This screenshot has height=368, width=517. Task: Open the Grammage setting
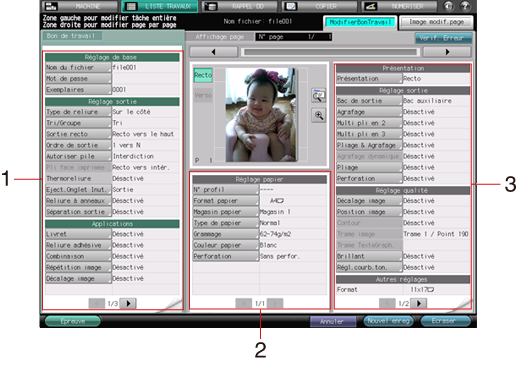pyautogui.click(x=226, y=234)
